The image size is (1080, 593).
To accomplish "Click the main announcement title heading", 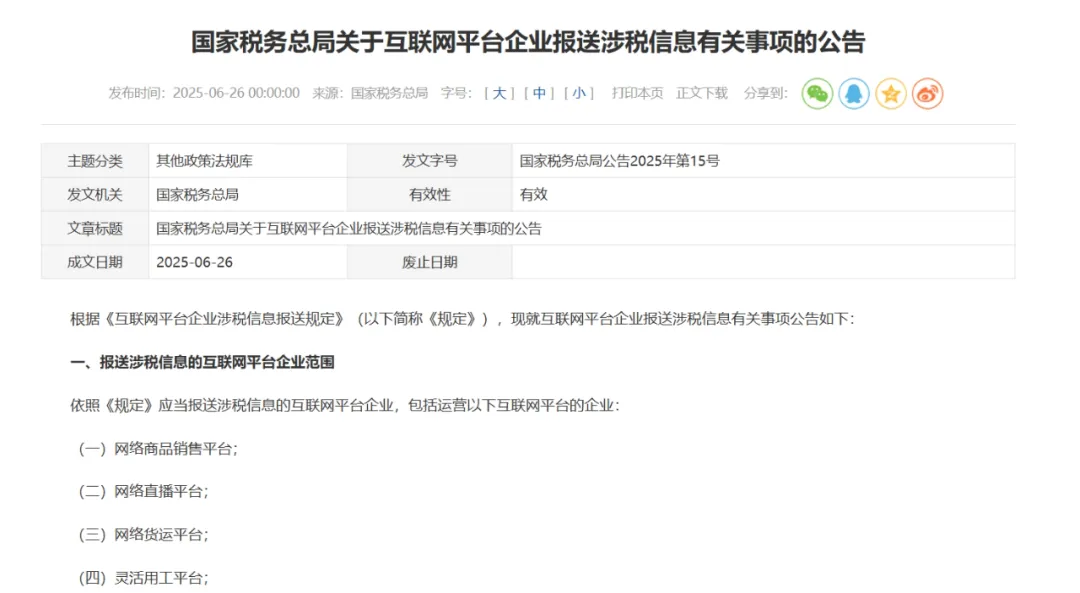I will click(528, 42).
